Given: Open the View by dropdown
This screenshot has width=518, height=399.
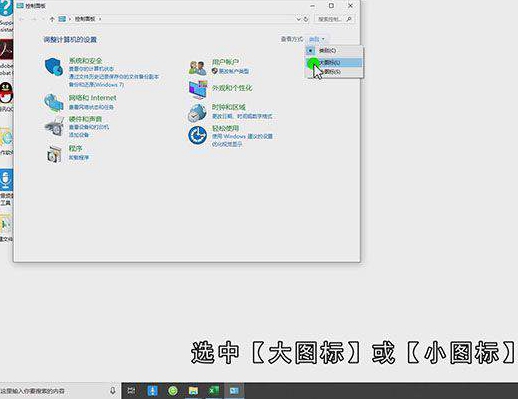Looking at the screenshot, I should pyautogui.click(x=317, y=39).
